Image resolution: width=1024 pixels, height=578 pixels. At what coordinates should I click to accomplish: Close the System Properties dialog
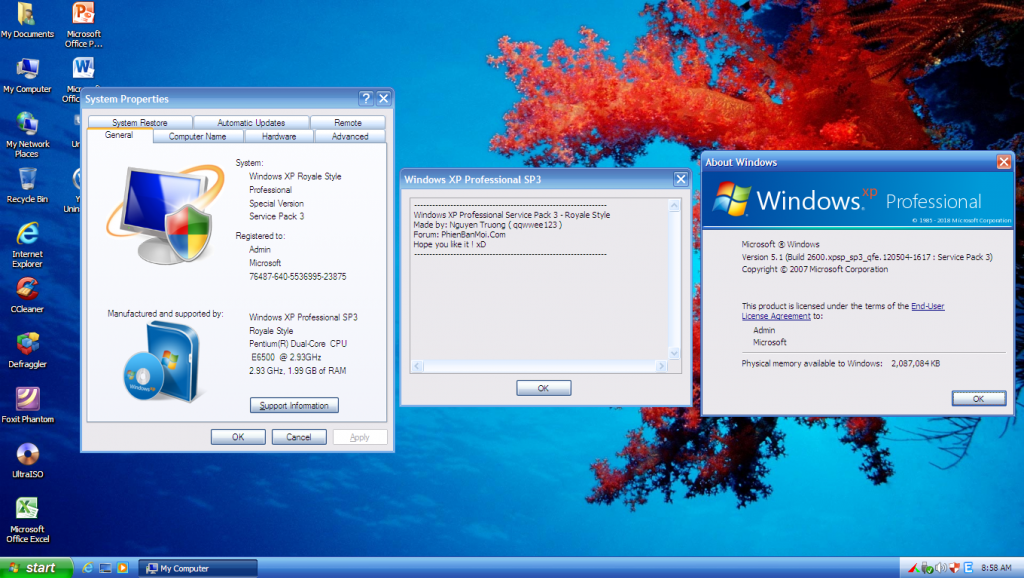pos(384,99)
